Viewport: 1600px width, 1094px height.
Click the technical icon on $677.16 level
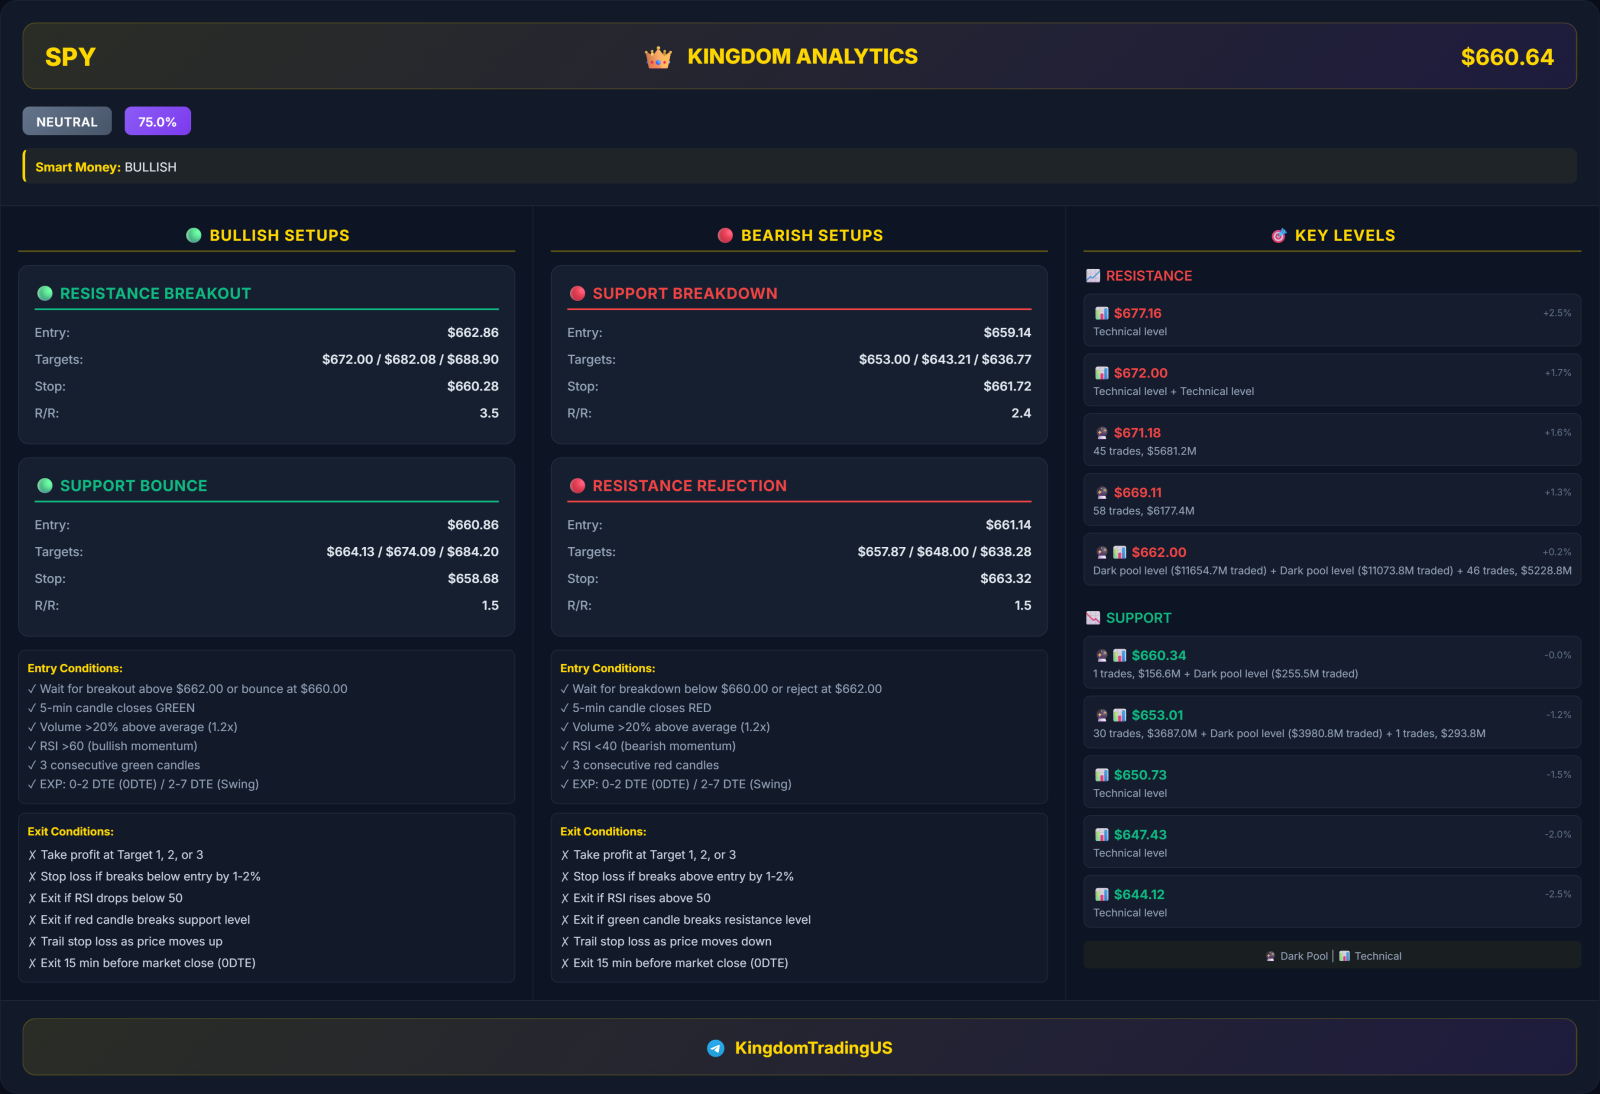pos(1102,313)
